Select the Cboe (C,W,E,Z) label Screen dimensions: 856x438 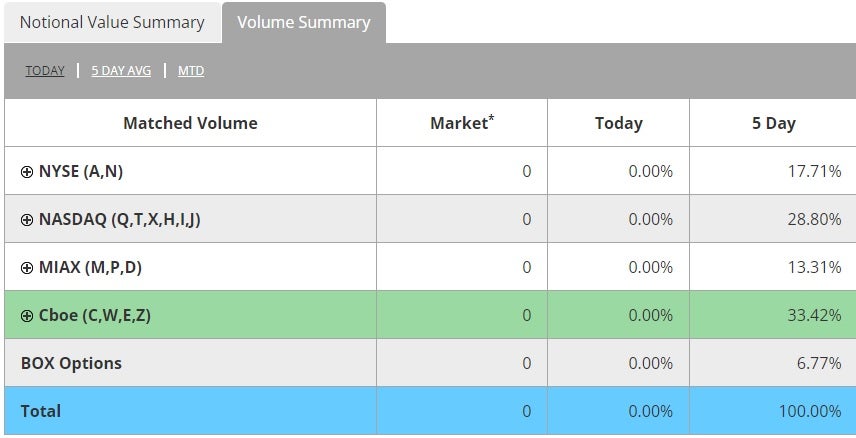click(94, 316)
